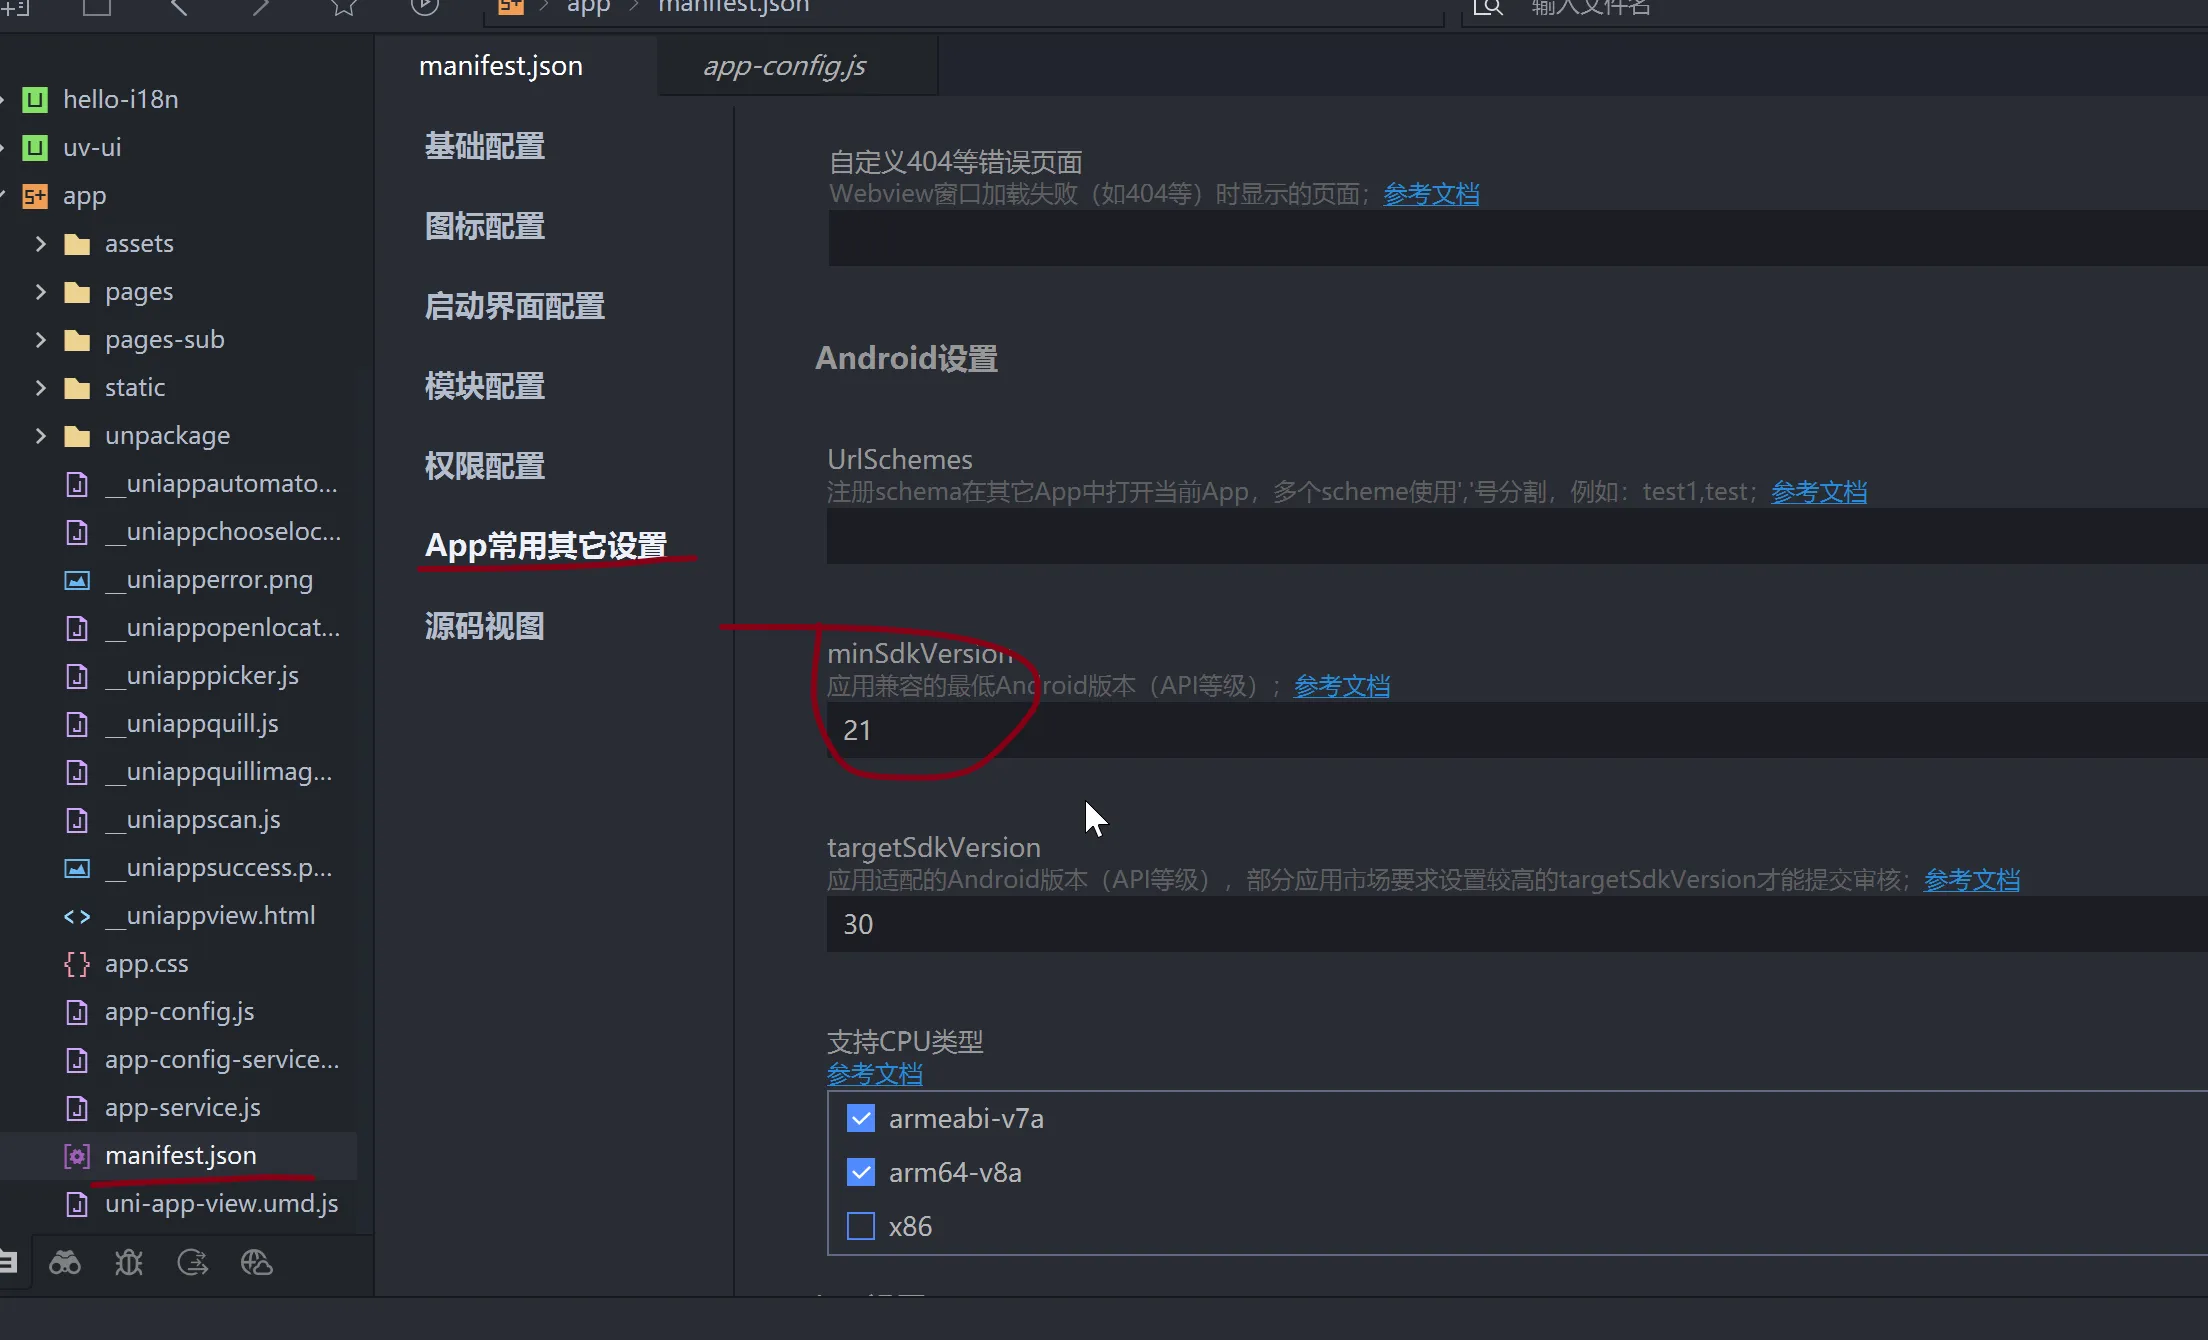This screenshot has height=1340, width=2208.
Task: Click the migration arrows icon in bottom toolbar
Action: pos(193,1262)
